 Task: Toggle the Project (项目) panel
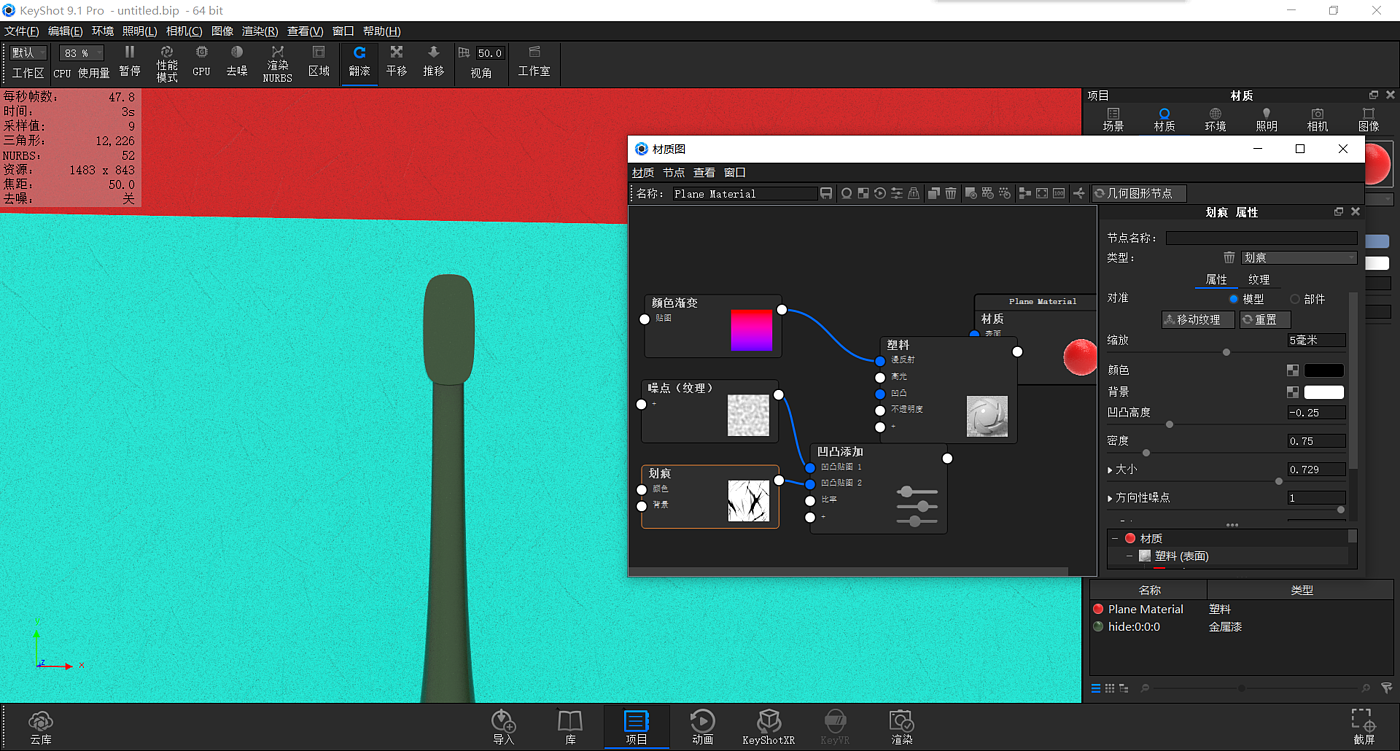pyautogui.click(x=636, y=727)
